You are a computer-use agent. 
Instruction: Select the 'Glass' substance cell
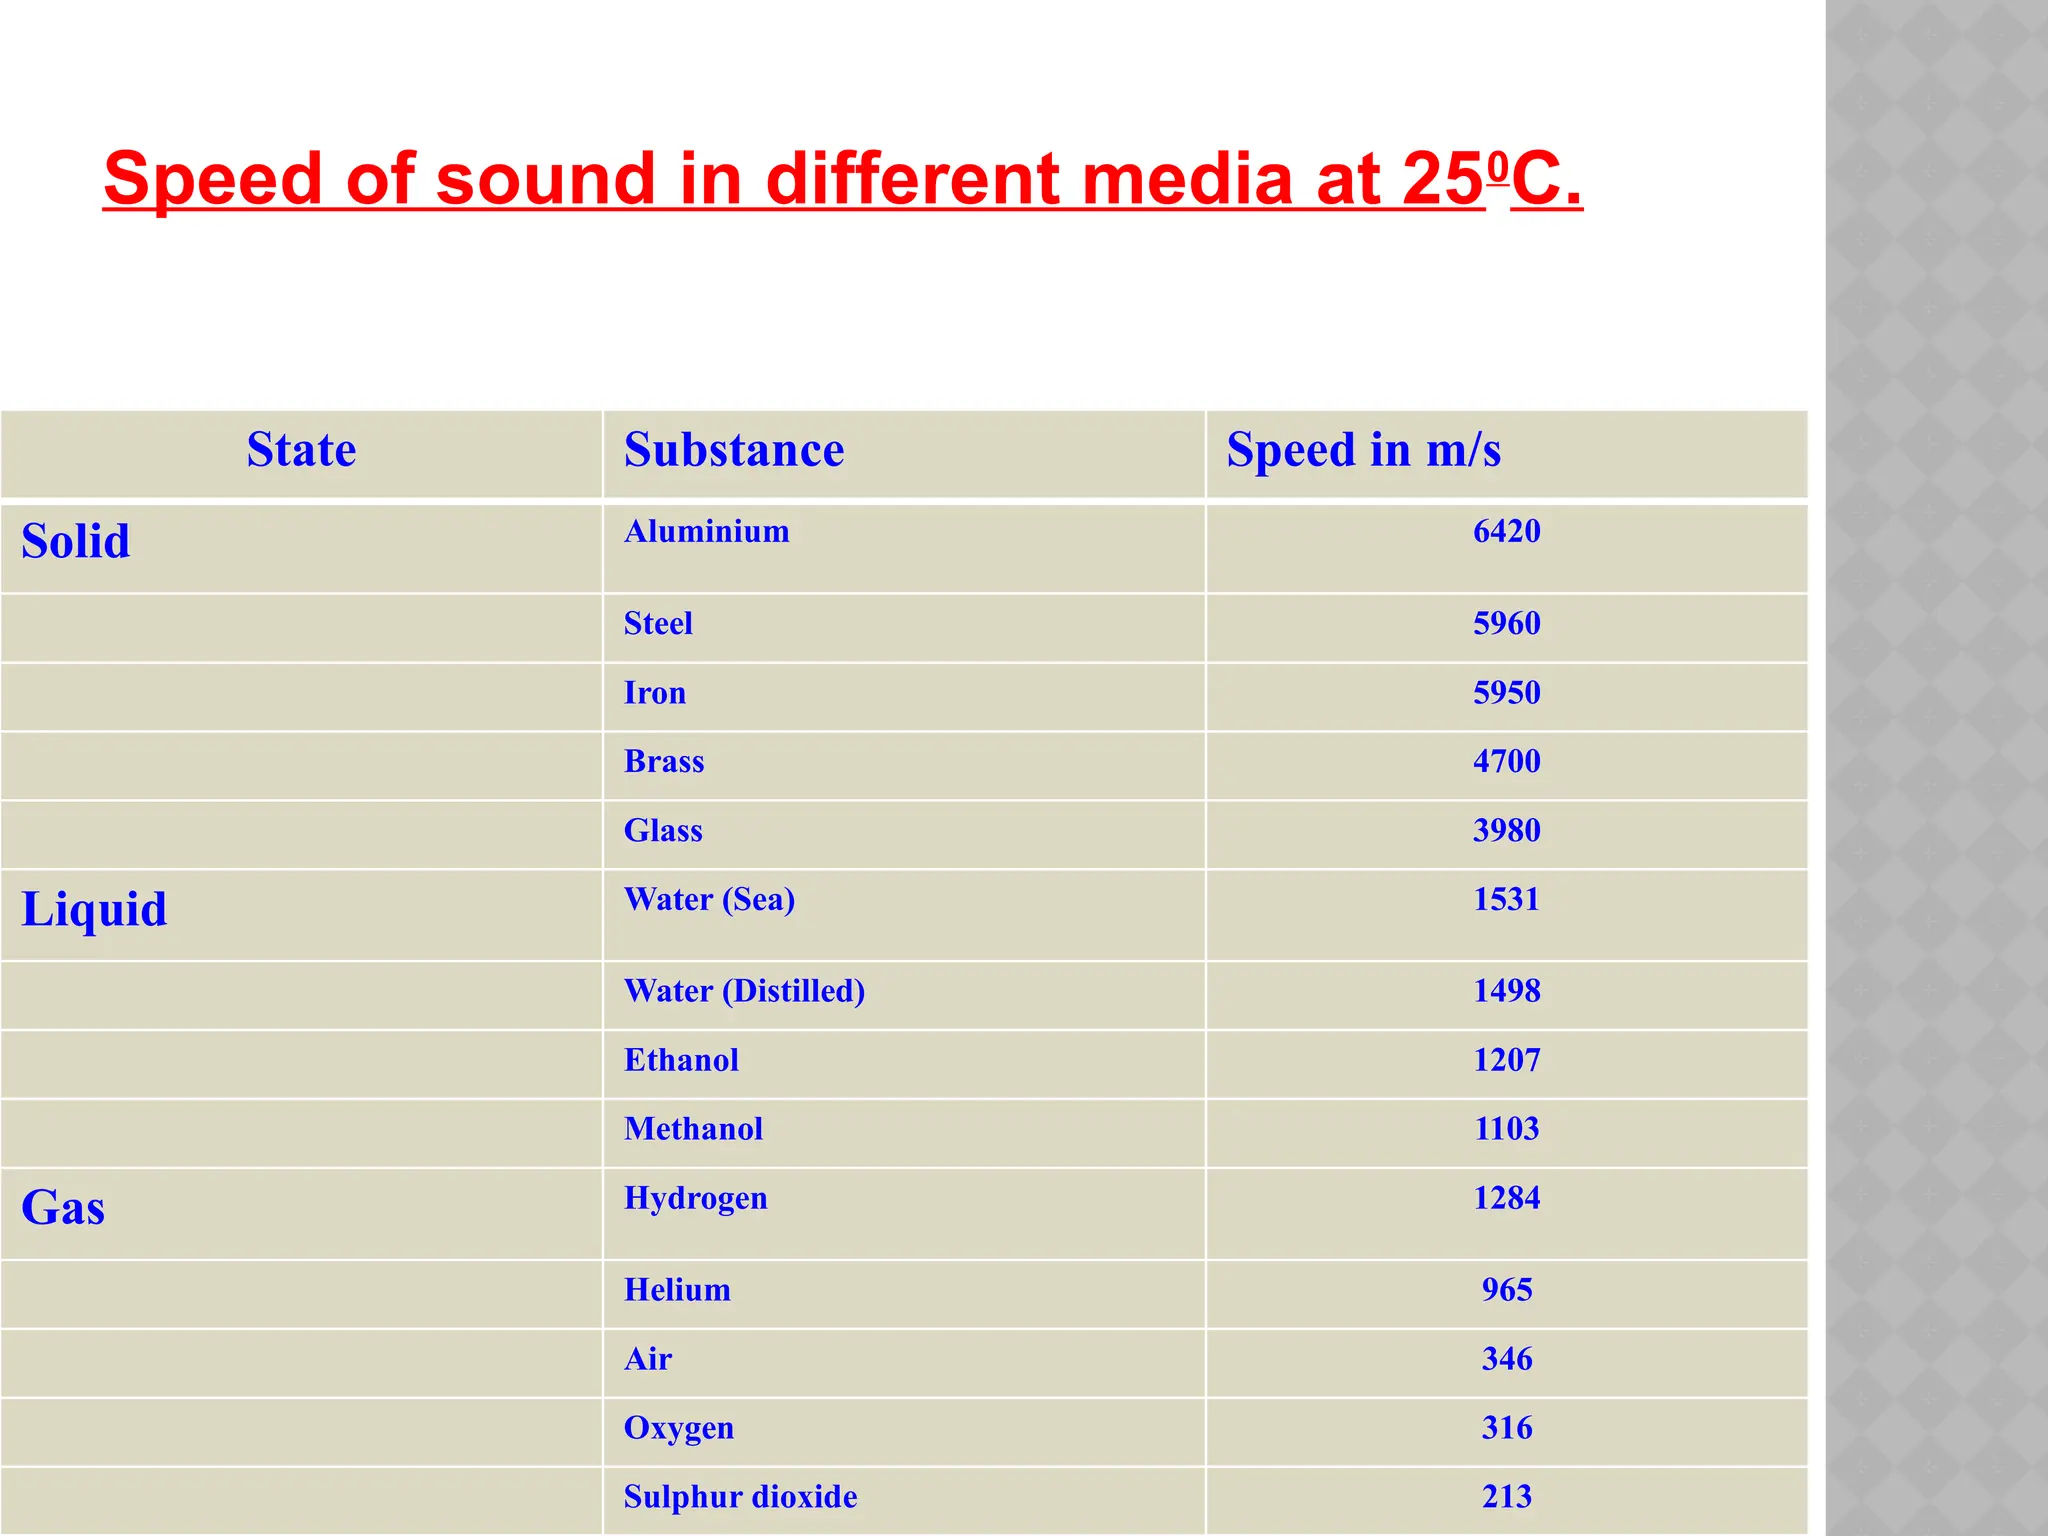904,835
